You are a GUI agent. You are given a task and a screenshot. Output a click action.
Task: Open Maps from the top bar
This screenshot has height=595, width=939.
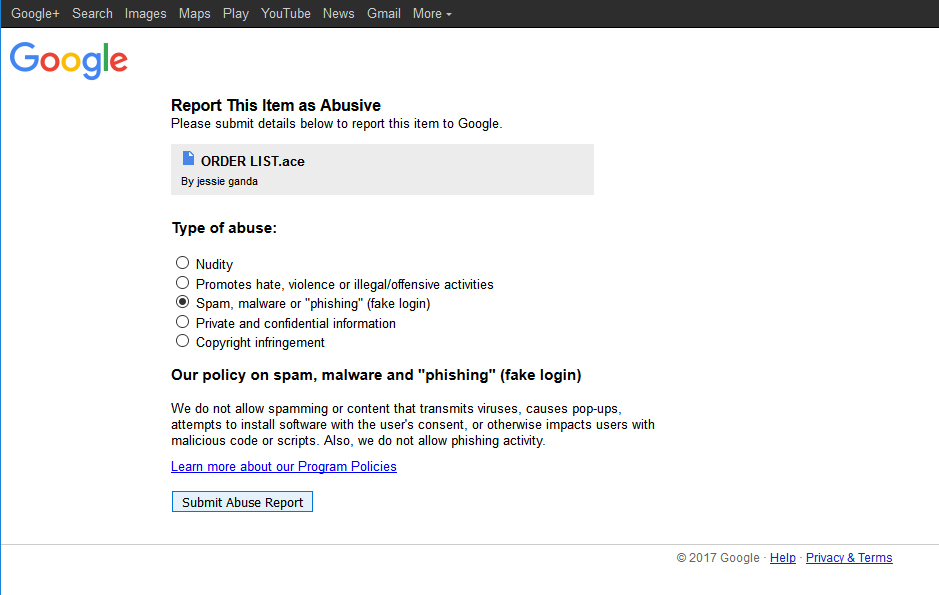click(x=195, y=14)
